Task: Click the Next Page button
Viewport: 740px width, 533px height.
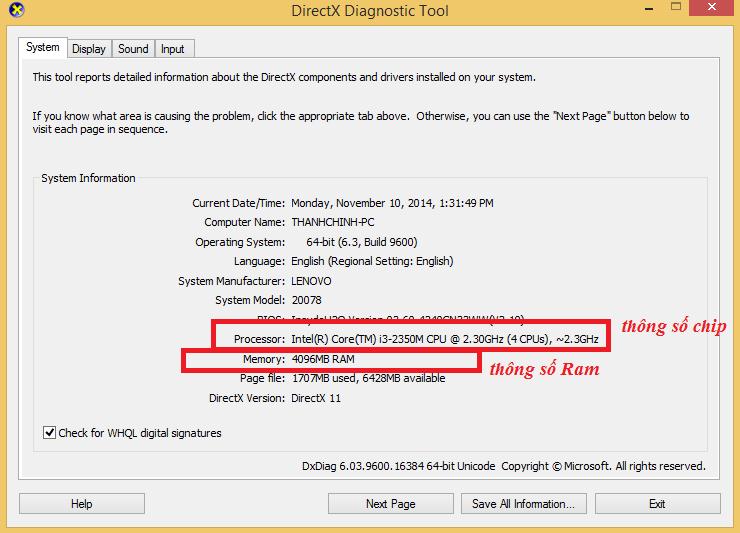Action: pos(391,504)
